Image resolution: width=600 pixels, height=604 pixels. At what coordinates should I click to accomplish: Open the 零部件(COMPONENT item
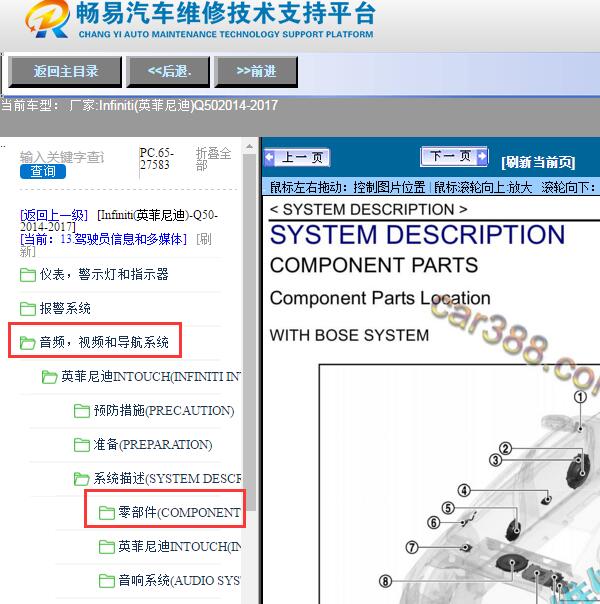click(x=179, y=512)
